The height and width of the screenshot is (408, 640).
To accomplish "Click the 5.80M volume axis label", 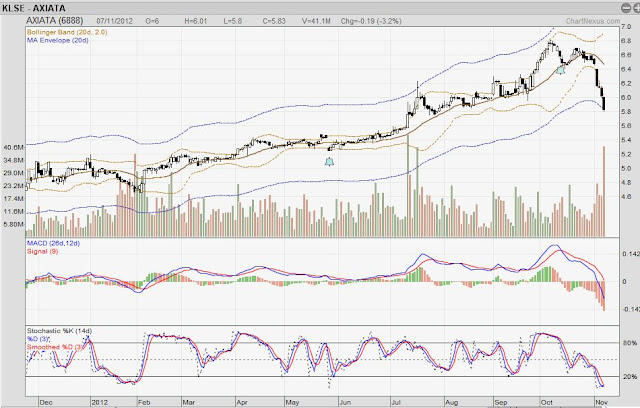I will (x=13, y=224).
